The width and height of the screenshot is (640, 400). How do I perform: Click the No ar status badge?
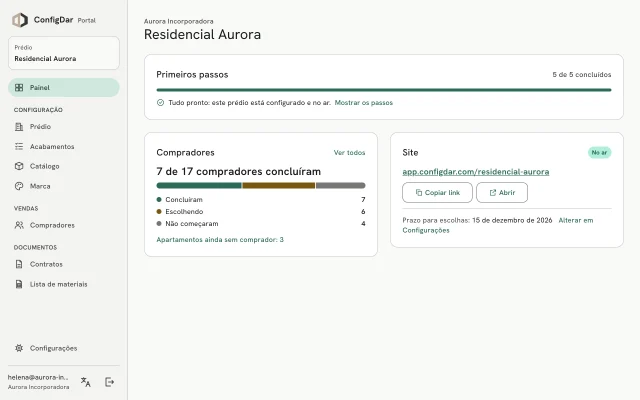(x=600, y=153)
